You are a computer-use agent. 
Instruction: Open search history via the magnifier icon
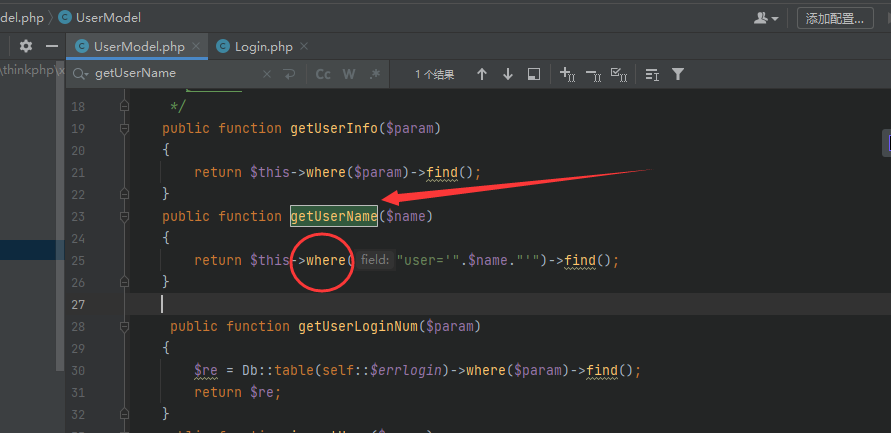81,74
